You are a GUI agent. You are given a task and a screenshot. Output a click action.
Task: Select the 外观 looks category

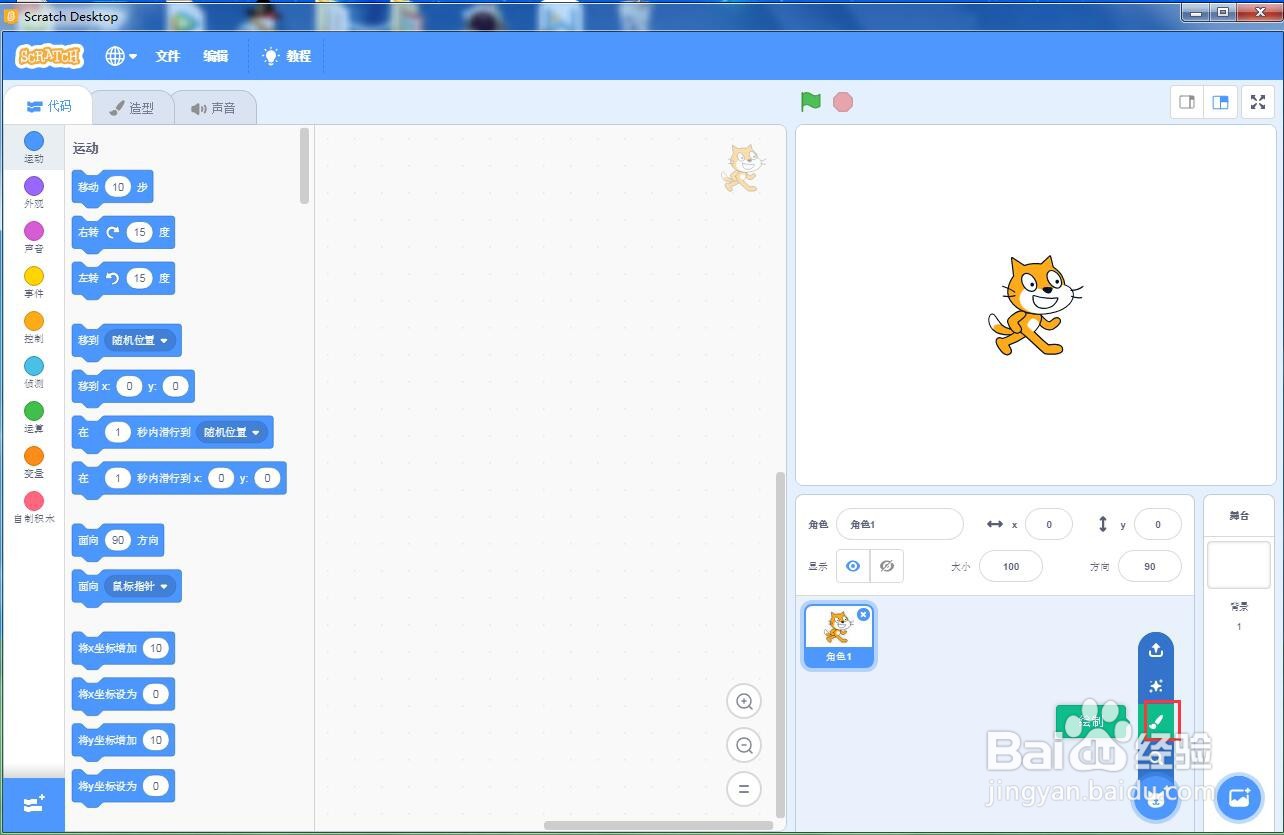click(x=34, y=192)
